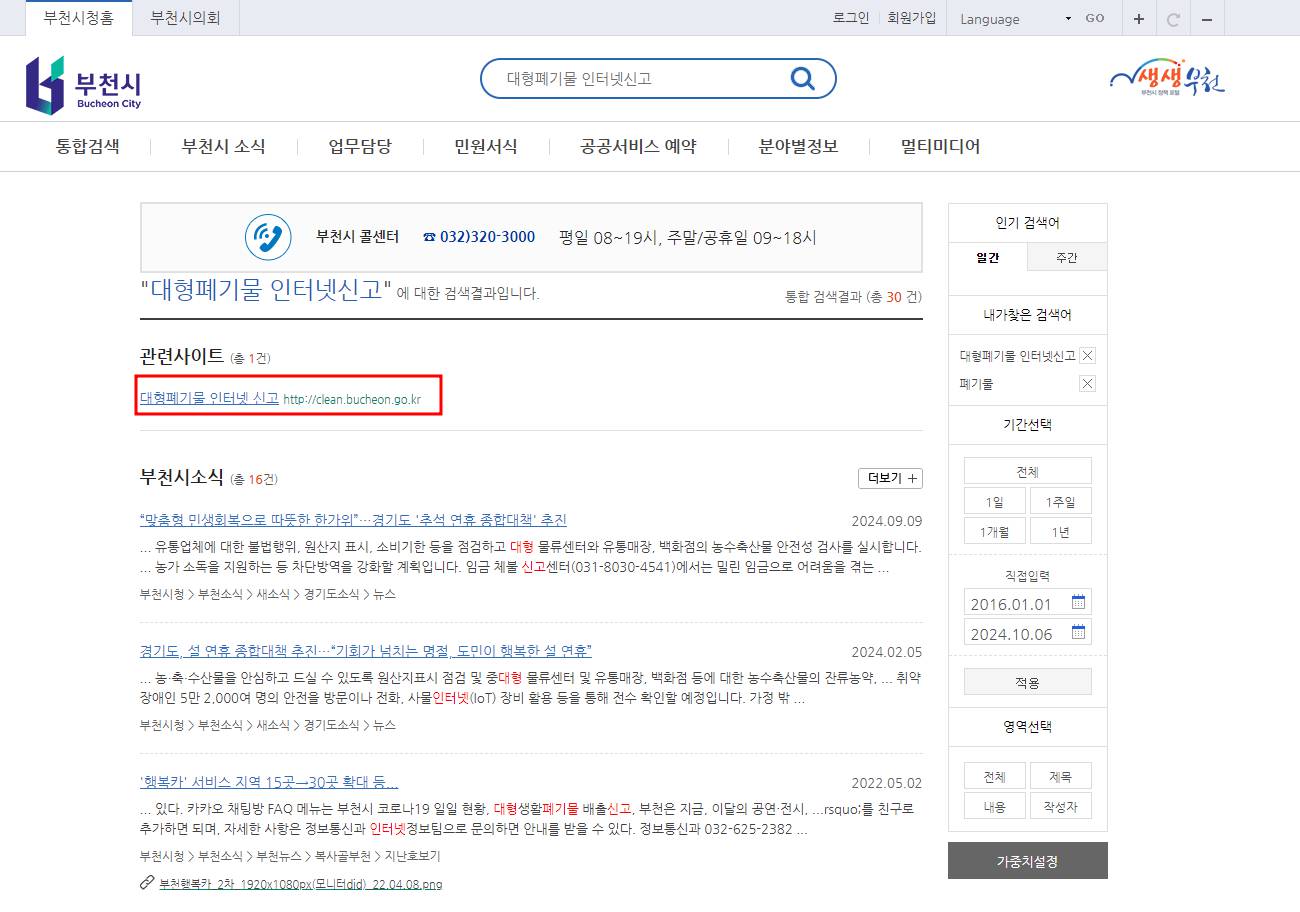The height and width of the screenshot is (912, 1300).
Task: Open 통합검색 menu
Action: tap(88, 146)
